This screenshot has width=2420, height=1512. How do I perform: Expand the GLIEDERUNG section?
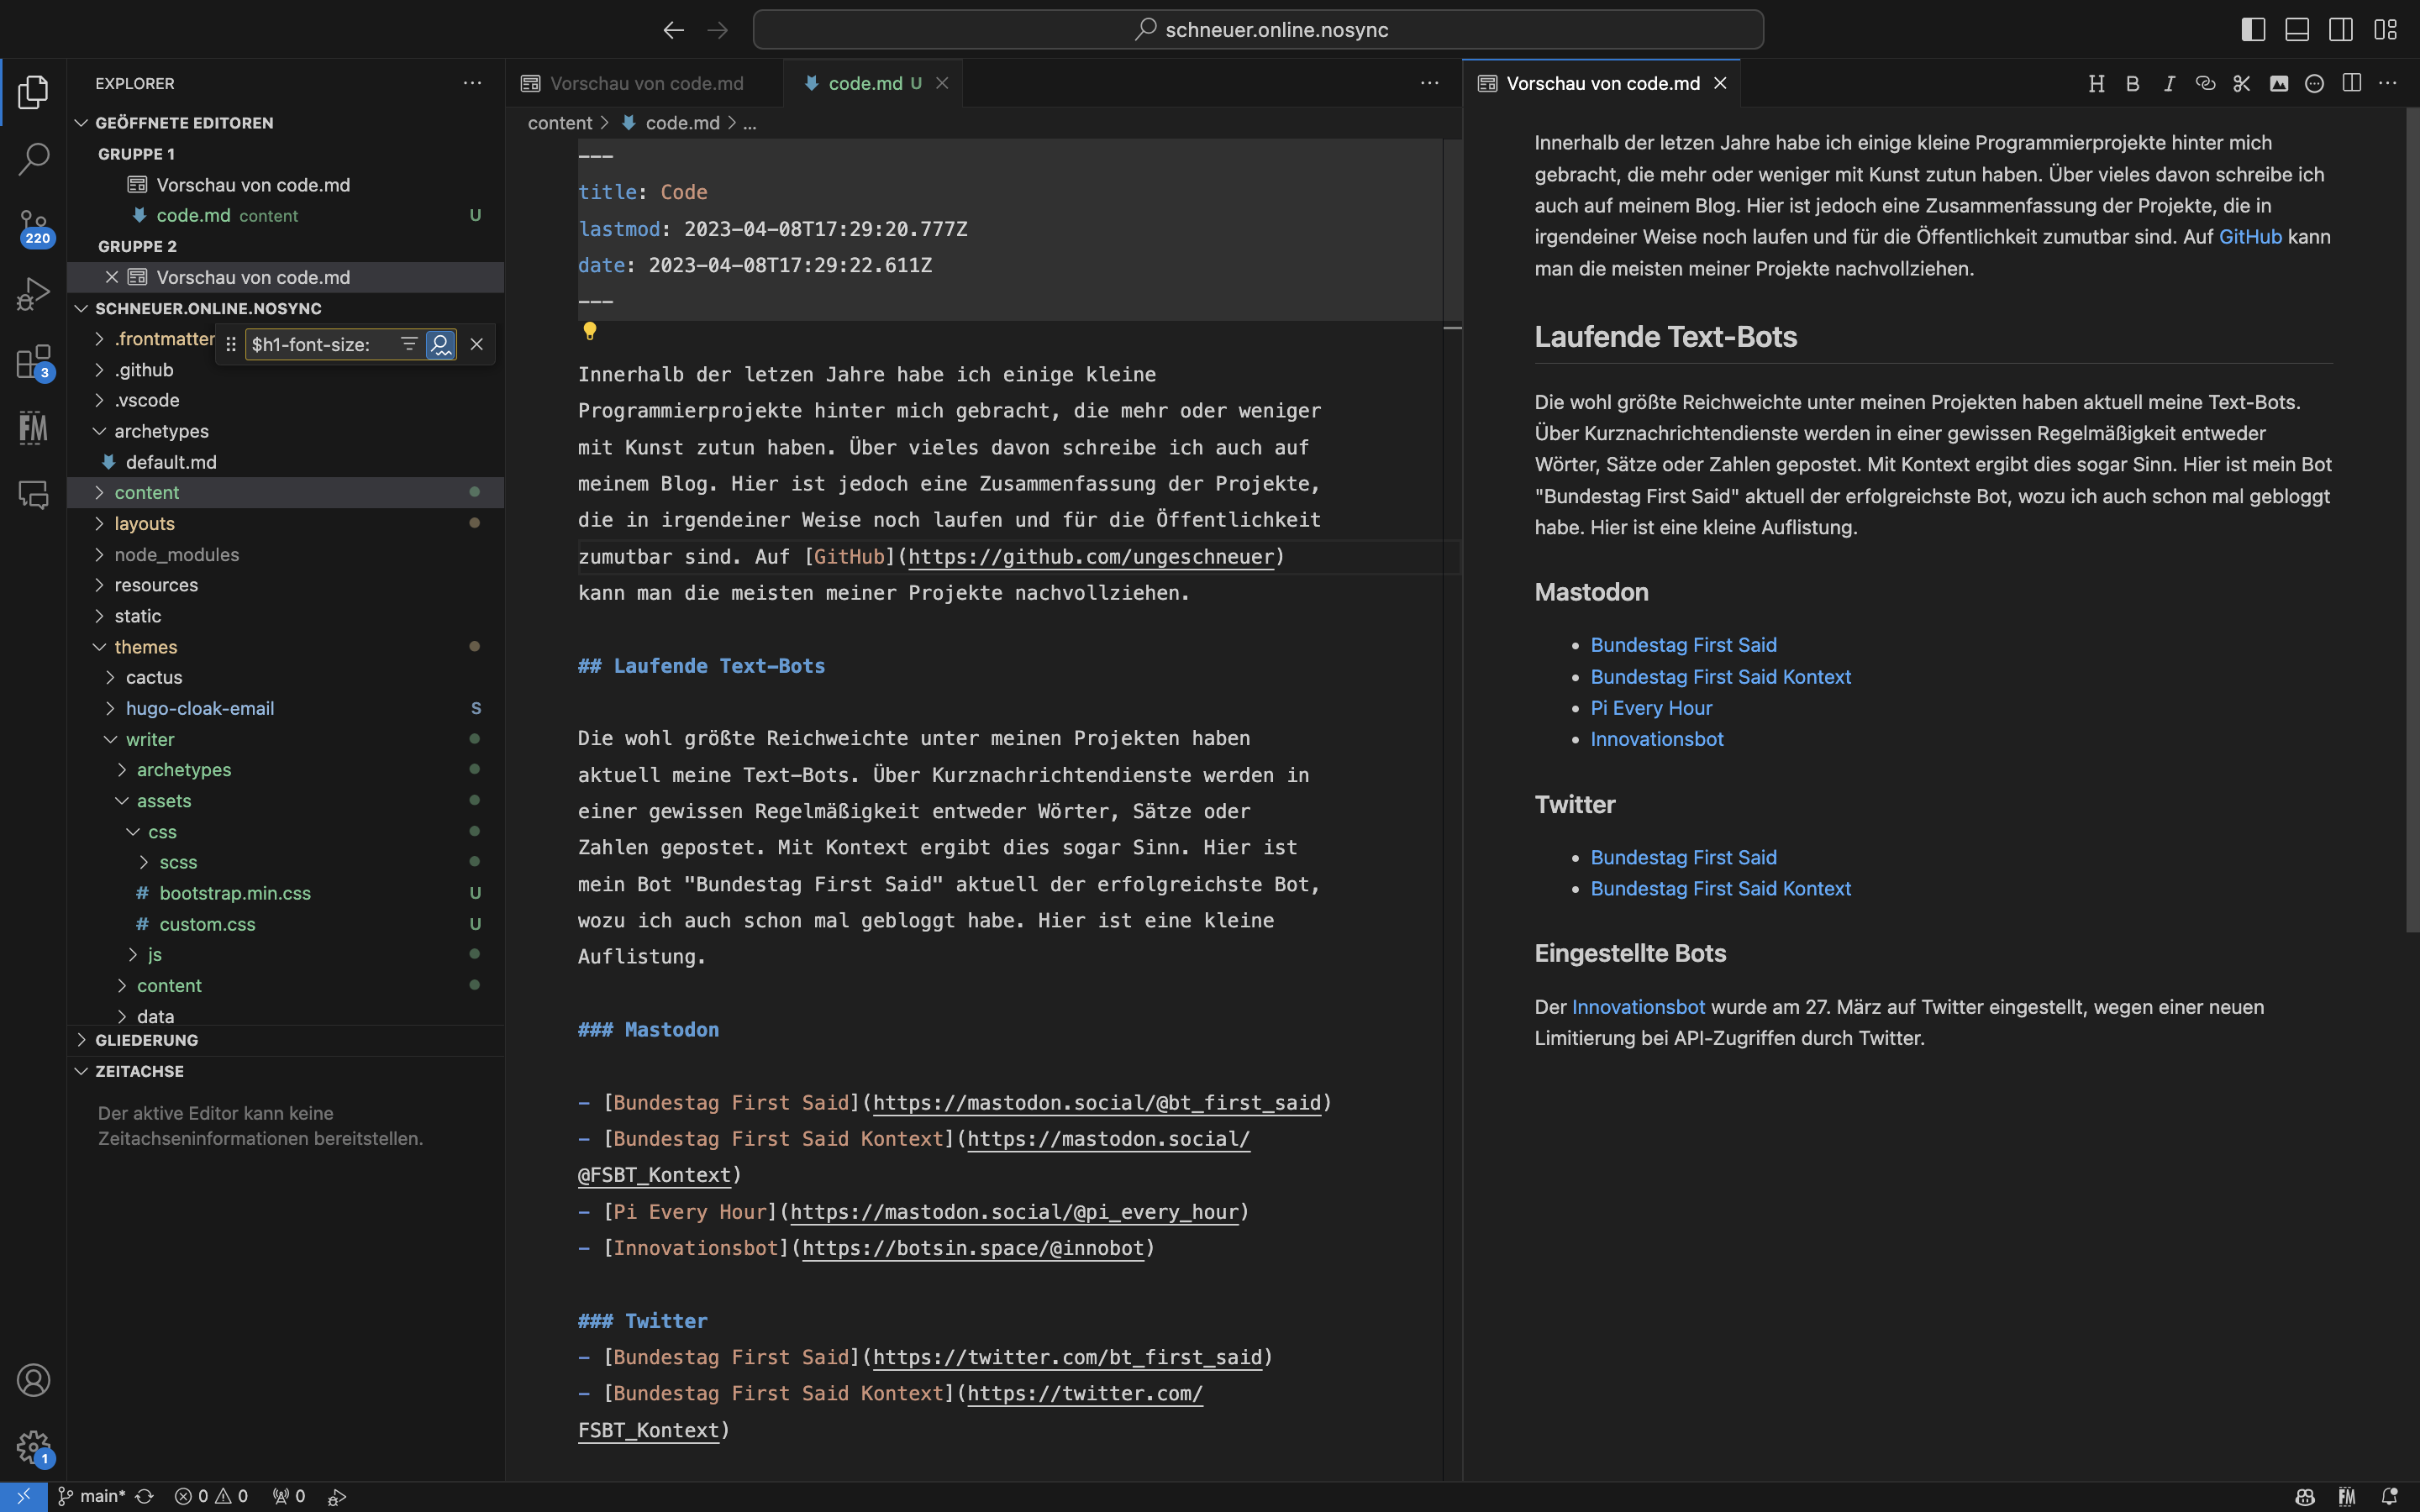[146, 1040]
